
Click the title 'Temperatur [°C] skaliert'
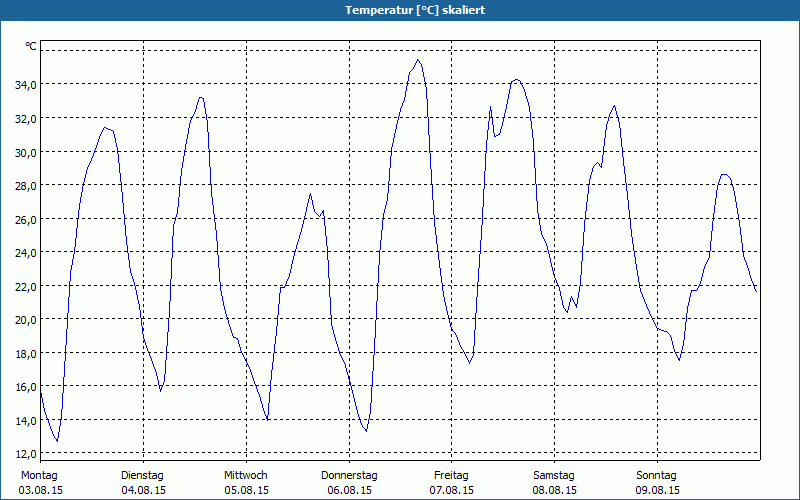[415, 10]
